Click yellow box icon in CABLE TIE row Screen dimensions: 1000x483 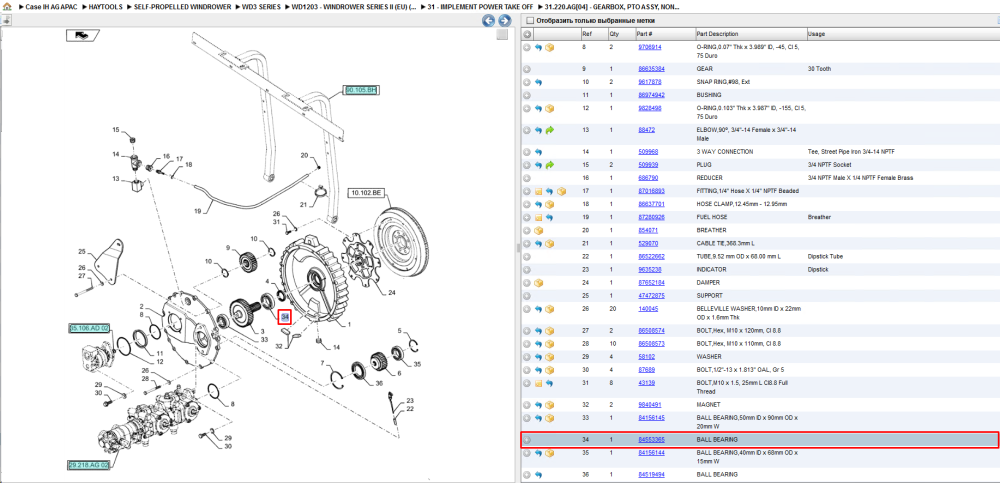pos(549,244)
